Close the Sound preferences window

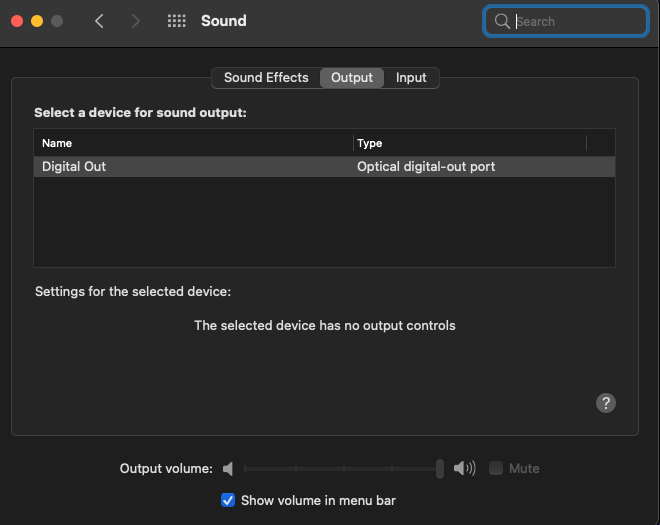(x=17, y=21)
